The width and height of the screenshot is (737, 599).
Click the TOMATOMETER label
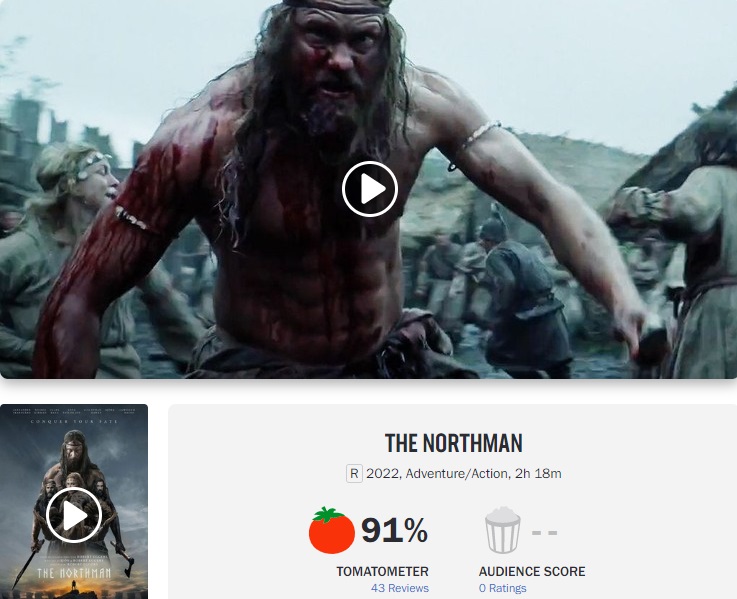[x=383, y=572]
